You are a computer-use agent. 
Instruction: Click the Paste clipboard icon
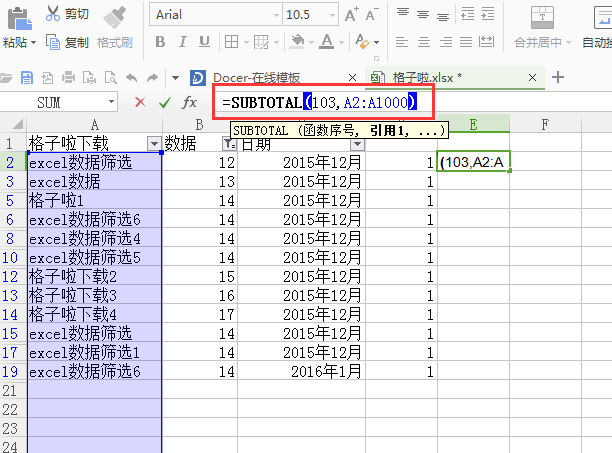click(x=19, y=18)
